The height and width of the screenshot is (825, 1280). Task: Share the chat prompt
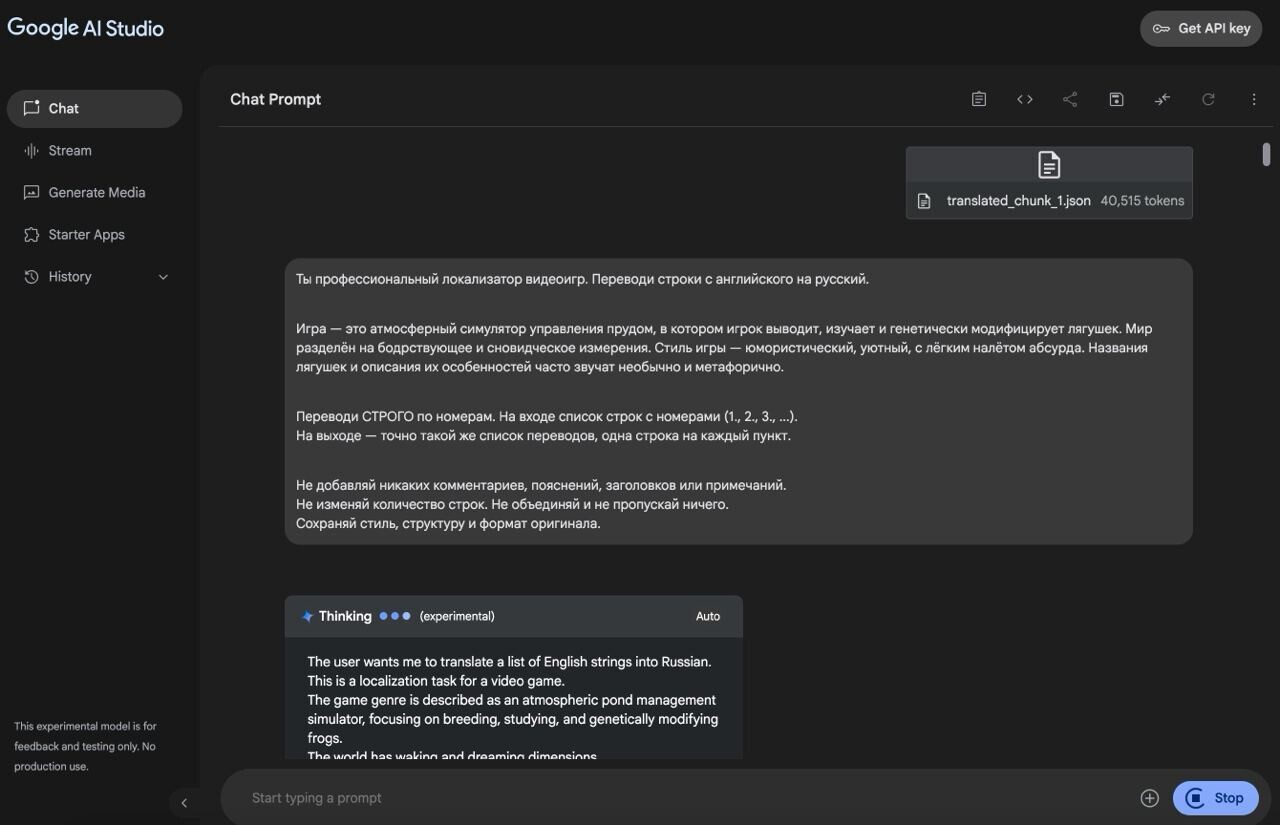pyautogui.click(x=1070, y=99)
